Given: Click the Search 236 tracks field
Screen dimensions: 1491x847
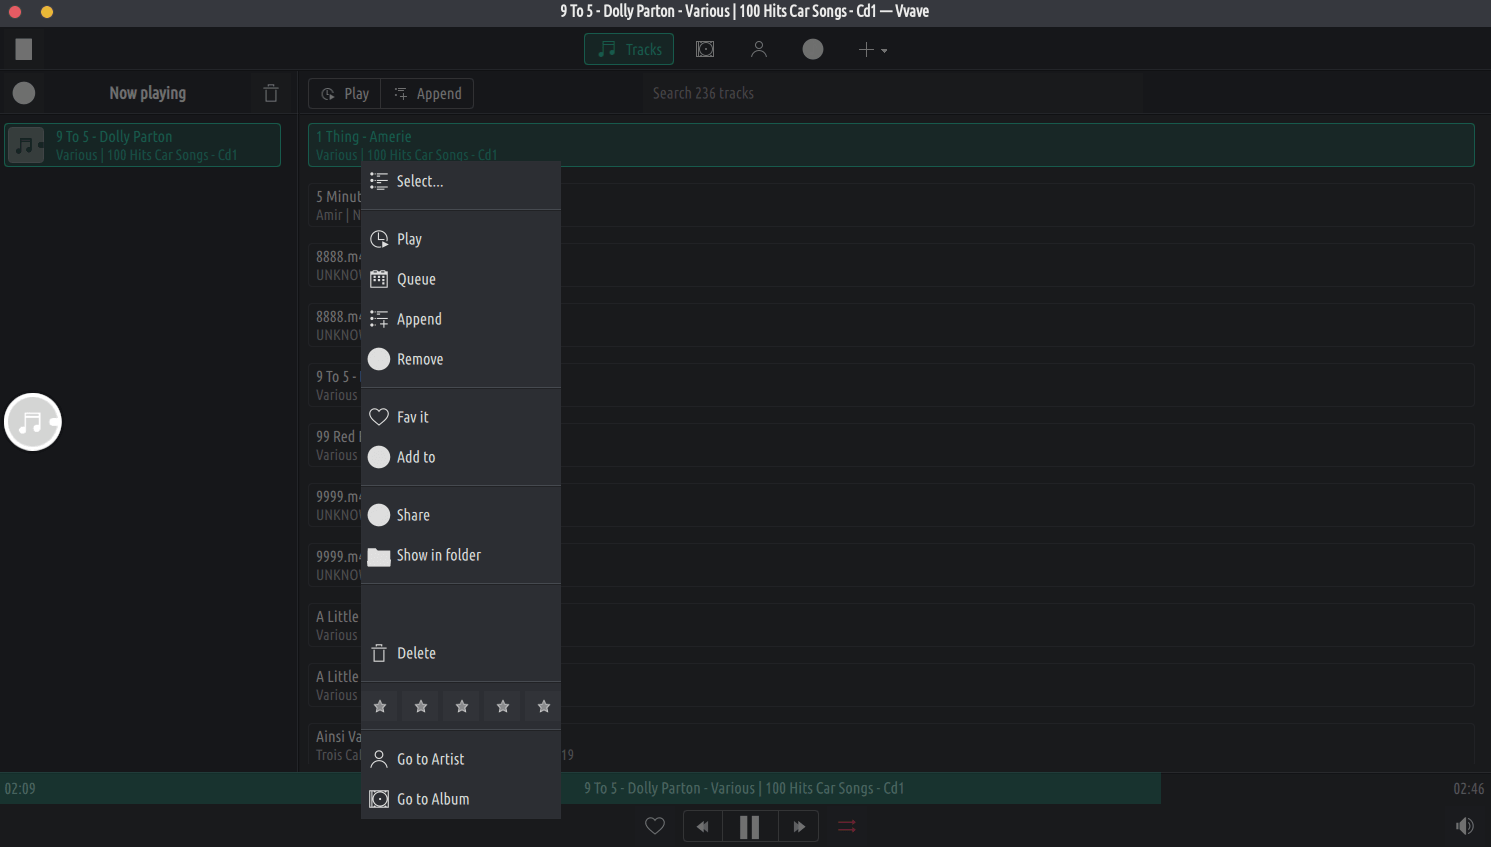Looking at the screenshot, I should (x=890, y=93).
